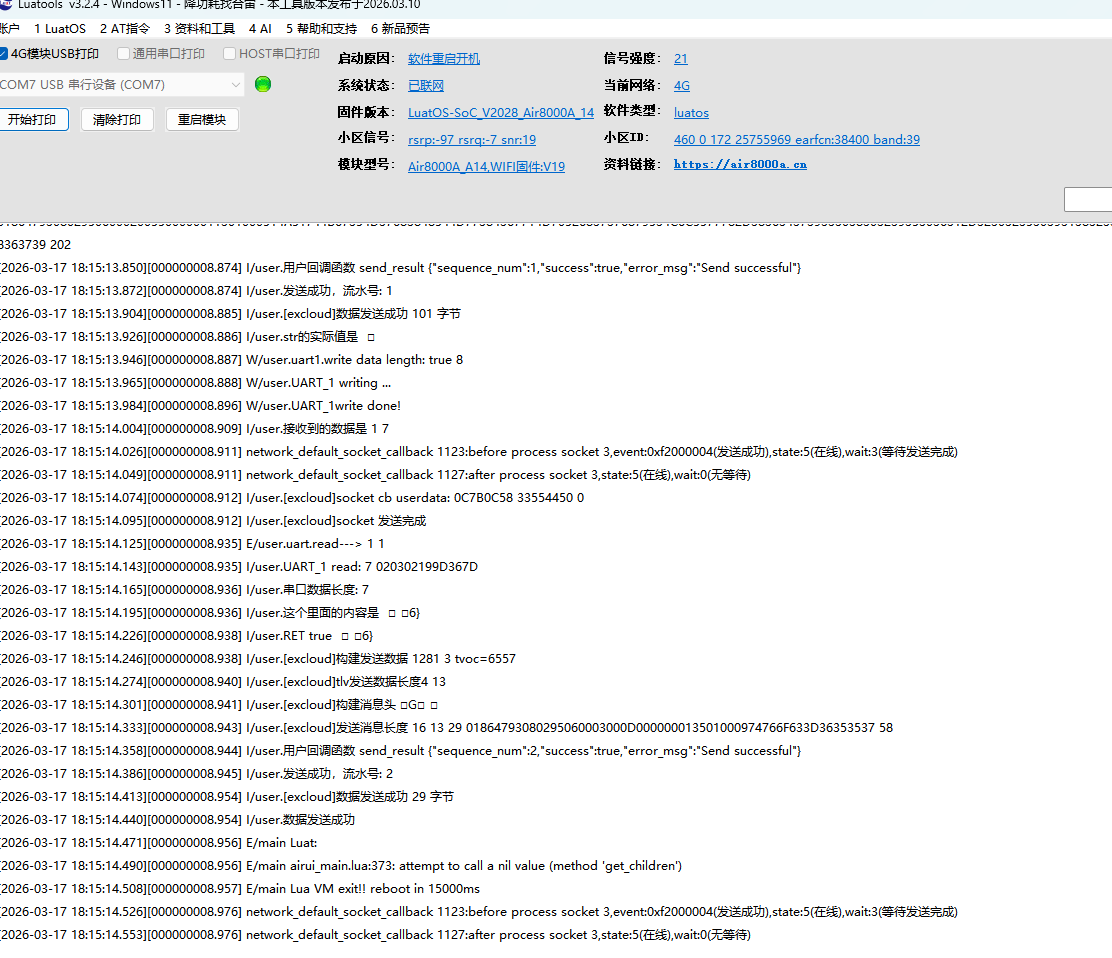Click the 数据发送成功 101 字节 log line

click(230, 313)
